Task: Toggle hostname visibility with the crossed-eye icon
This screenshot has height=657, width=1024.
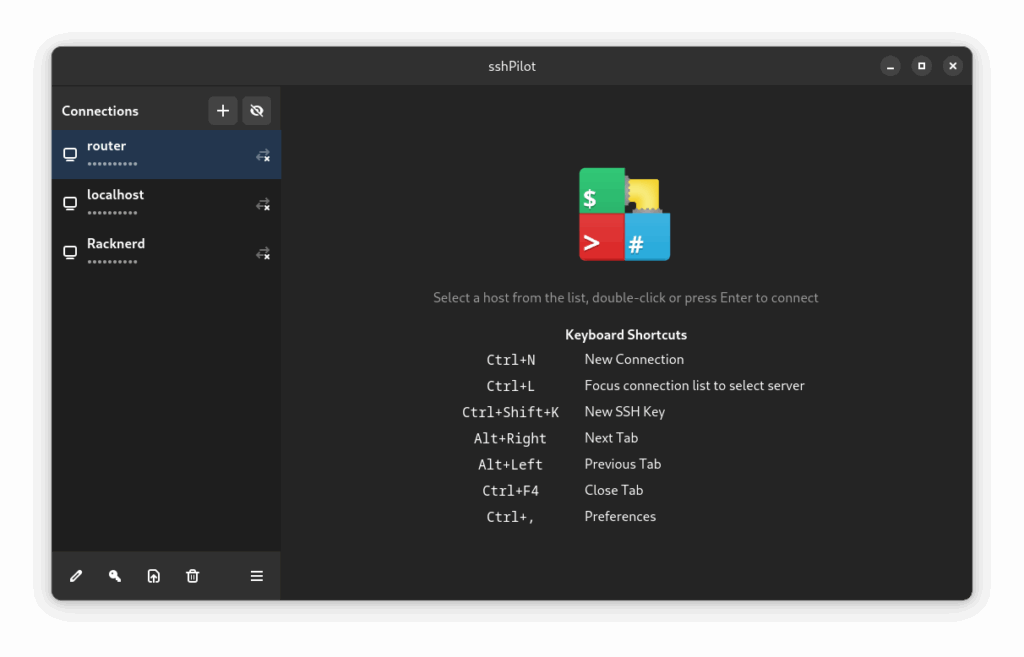Action: [x=257, y=111]
